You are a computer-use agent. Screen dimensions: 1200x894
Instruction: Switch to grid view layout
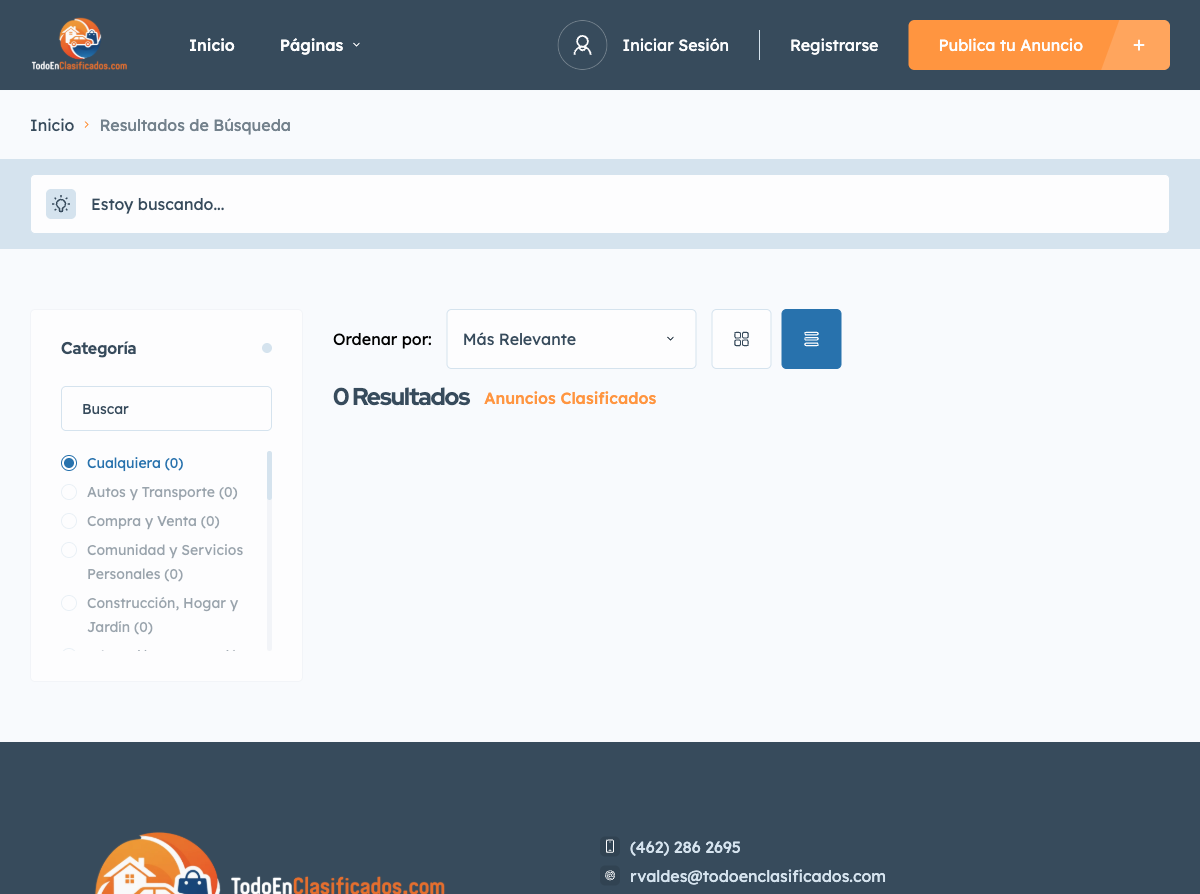click(x=741, y=338)
